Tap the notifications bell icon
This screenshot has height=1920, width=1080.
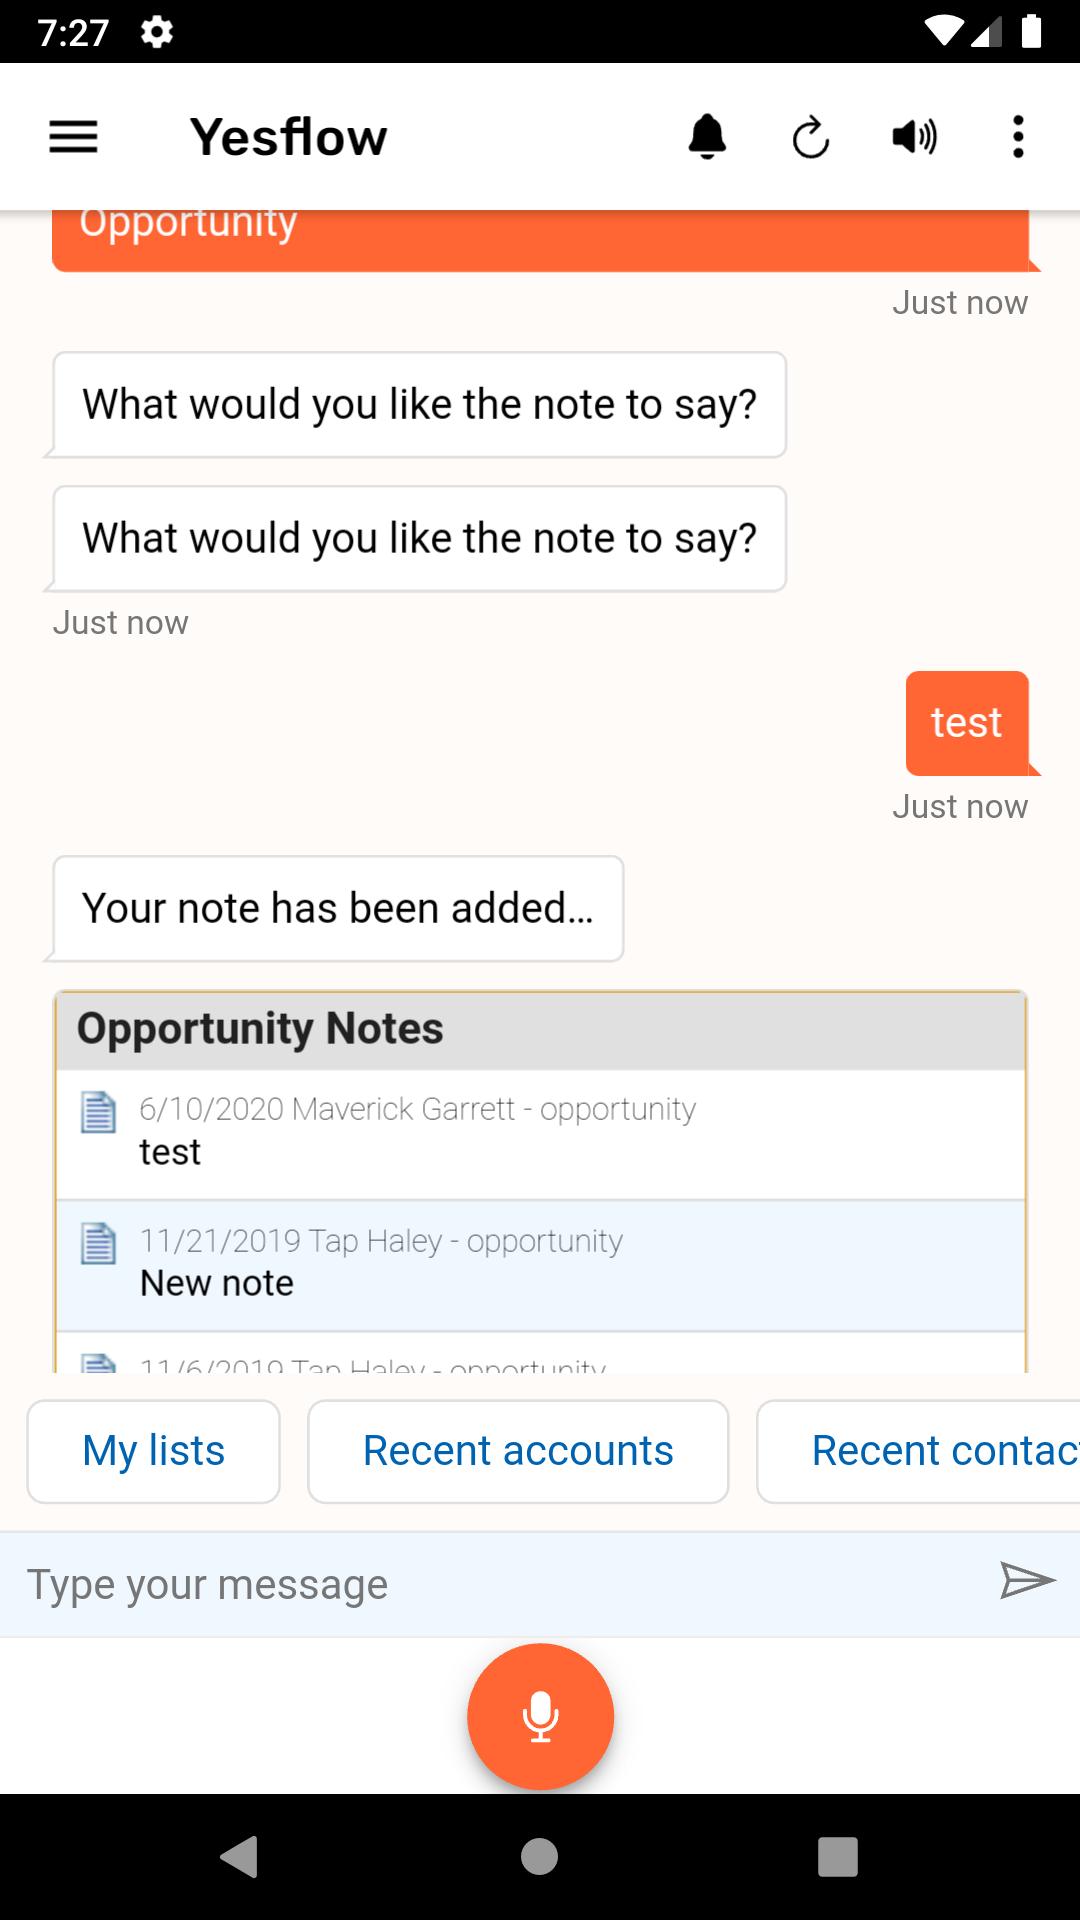point(707,137)
